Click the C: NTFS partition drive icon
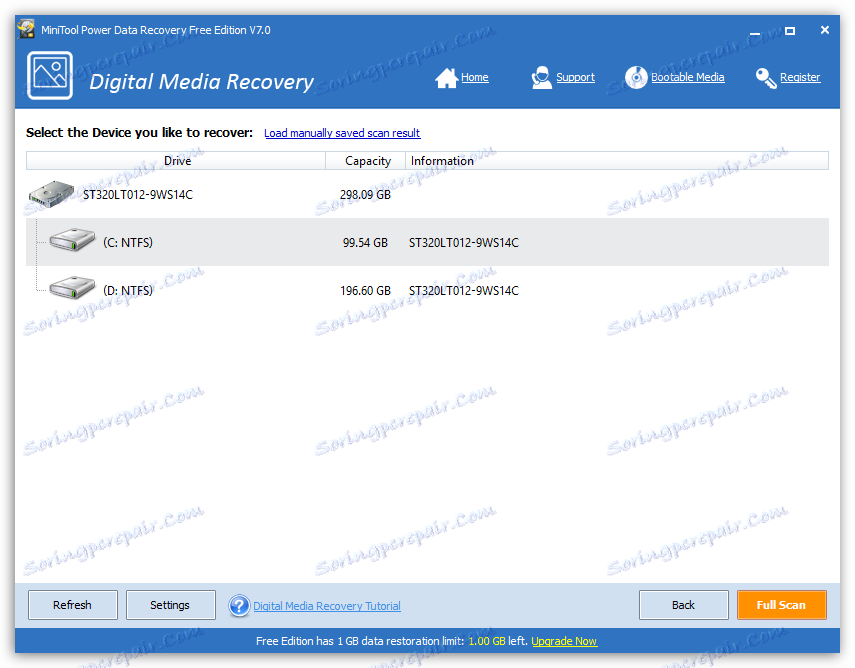 [72, 240]
